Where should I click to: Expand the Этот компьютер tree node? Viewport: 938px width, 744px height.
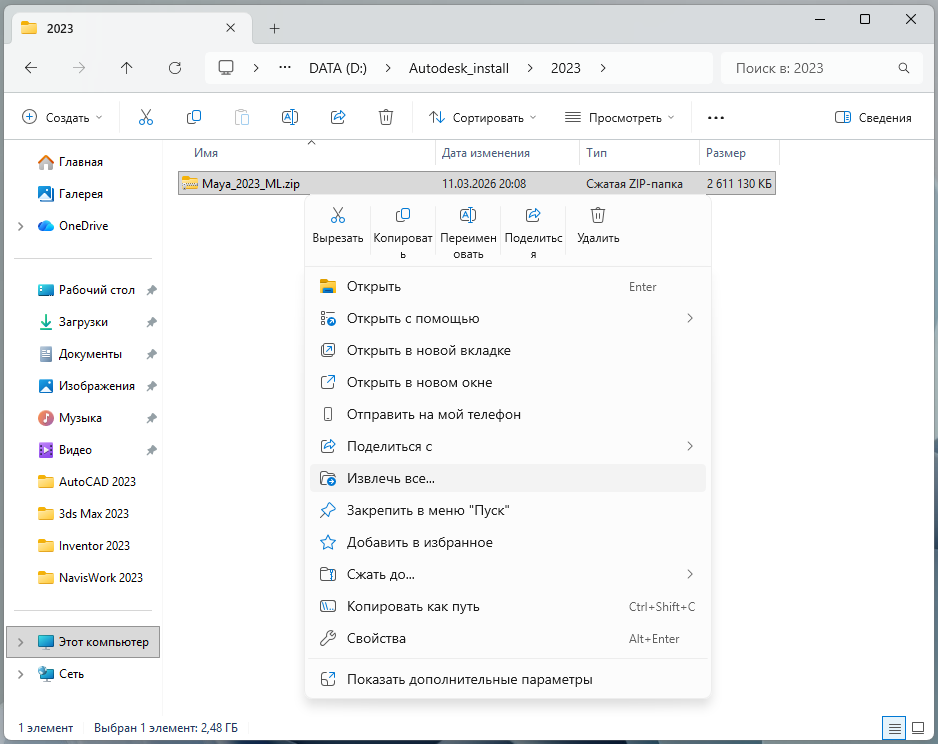pyautogui.click(x=21, y=642)
